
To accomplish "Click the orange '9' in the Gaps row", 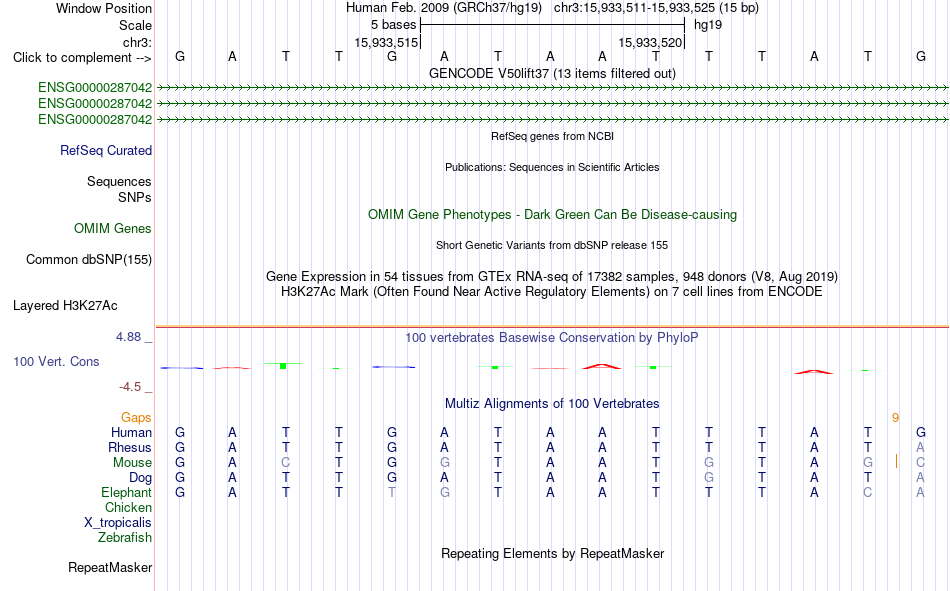I will [x=895, y=418].
